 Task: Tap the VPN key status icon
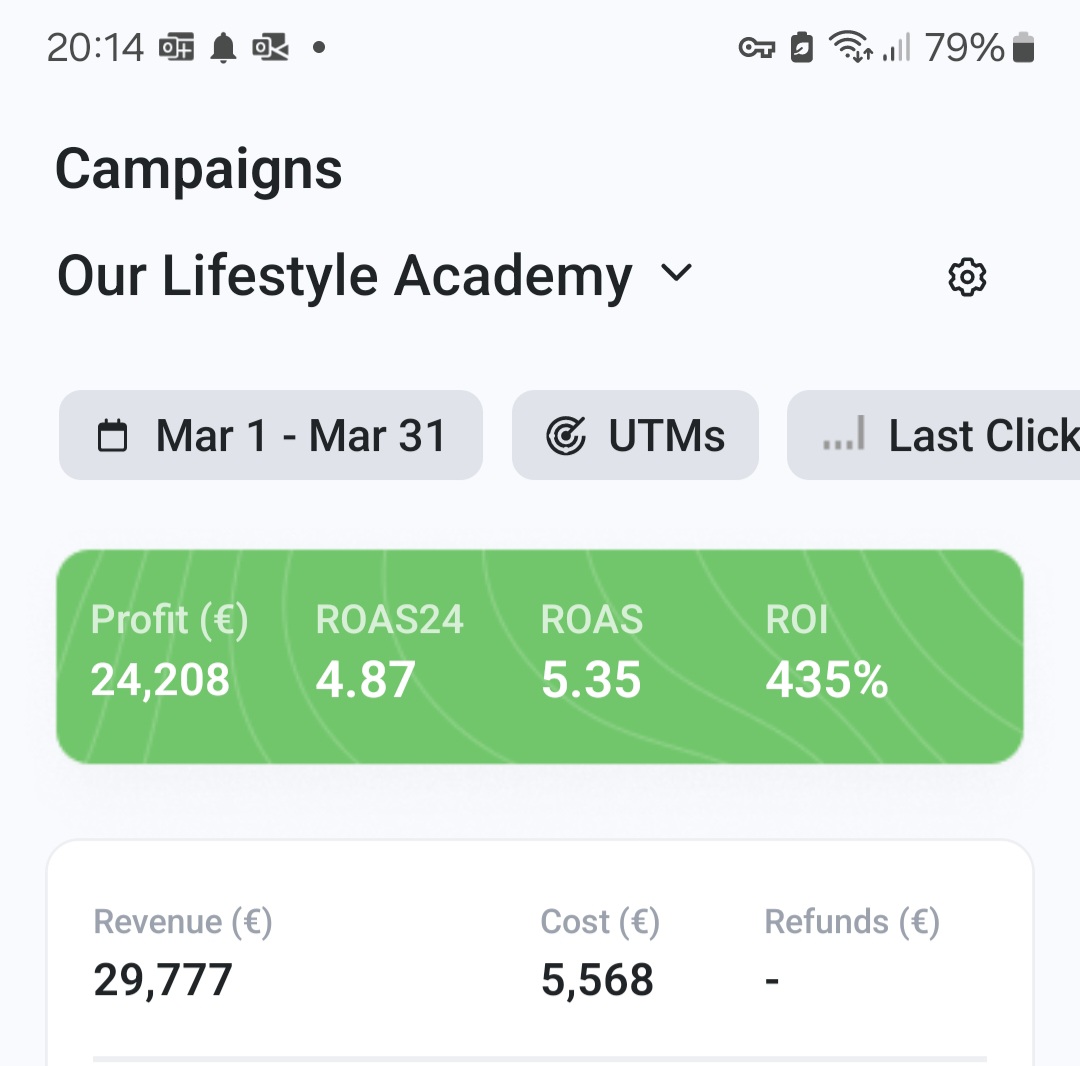[756, 47]
